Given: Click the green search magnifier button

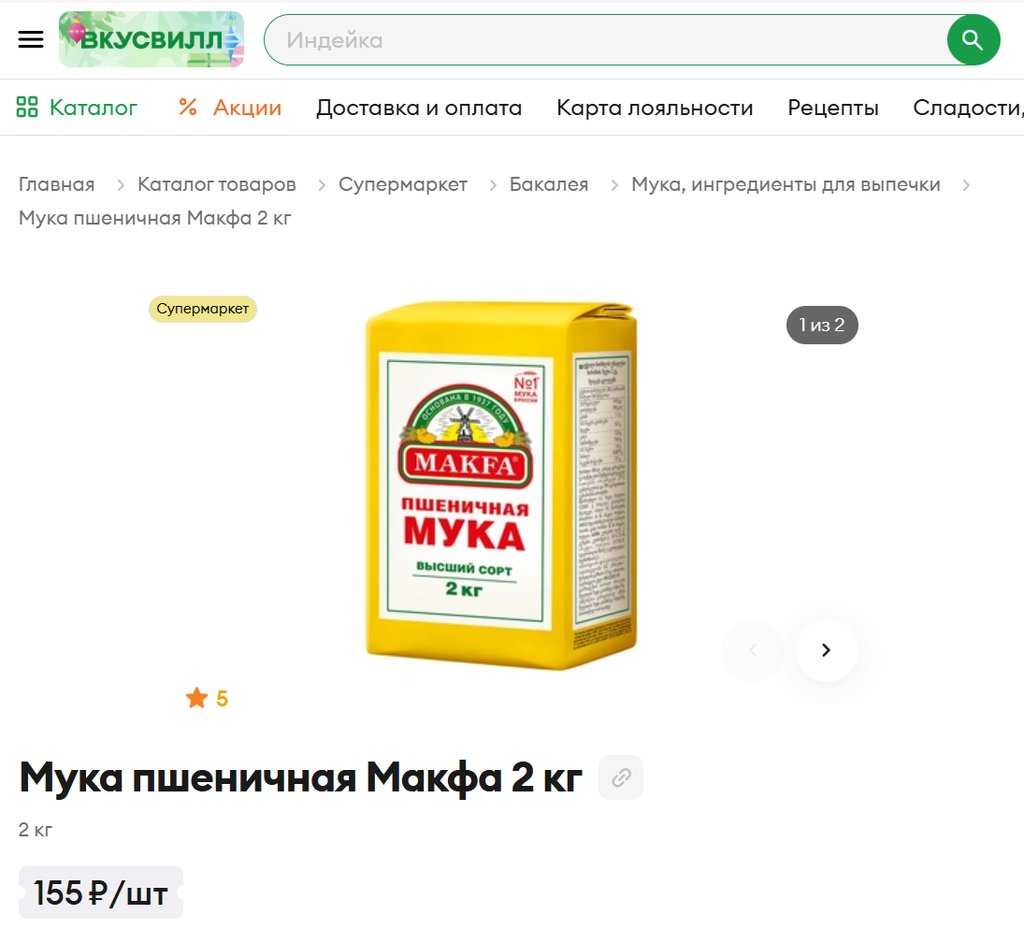Looking at the screenshot, I should coord(972,40).
